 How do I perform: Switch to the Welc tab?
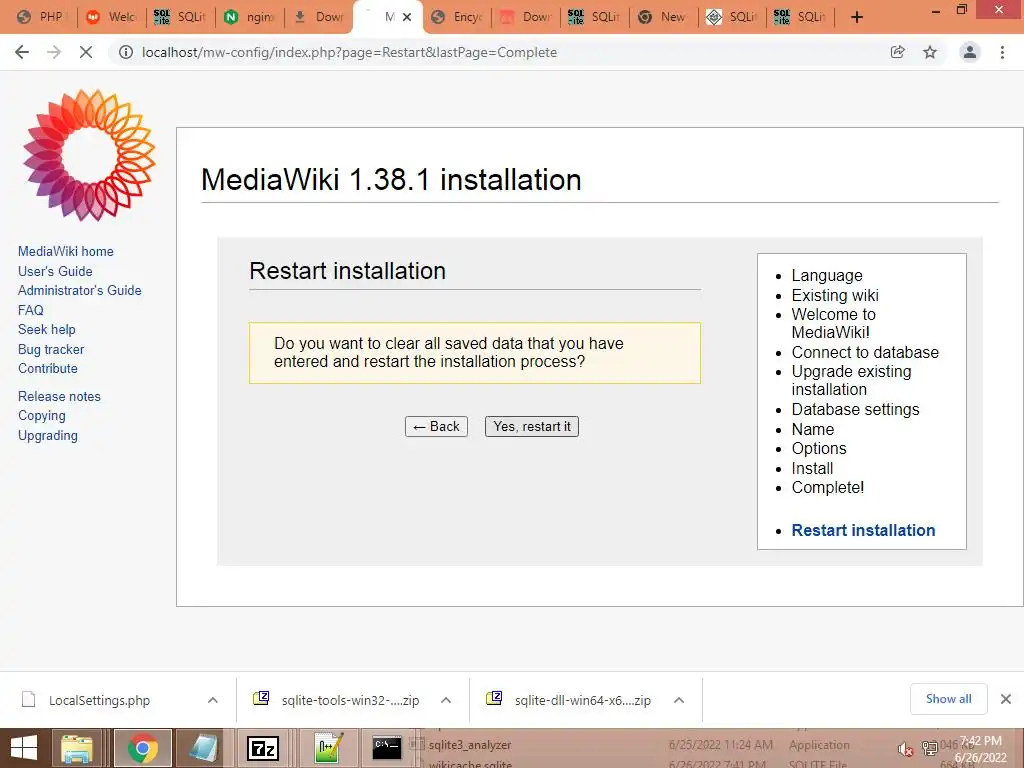pos(111,17)
